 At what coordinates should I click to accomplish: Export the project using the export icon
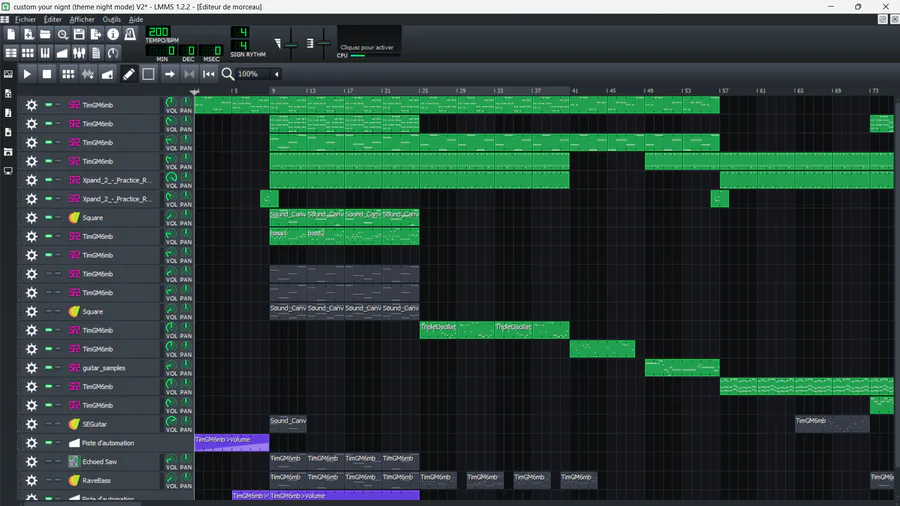pyautogui.click(x=96, y=34)
